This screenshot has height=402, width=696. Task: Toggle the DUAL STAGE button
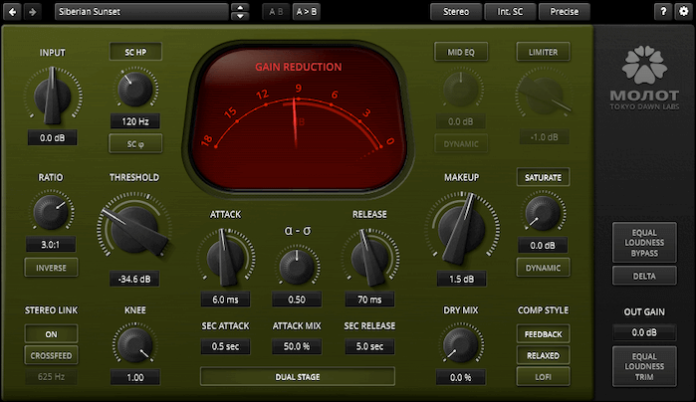tap(297, 377)
